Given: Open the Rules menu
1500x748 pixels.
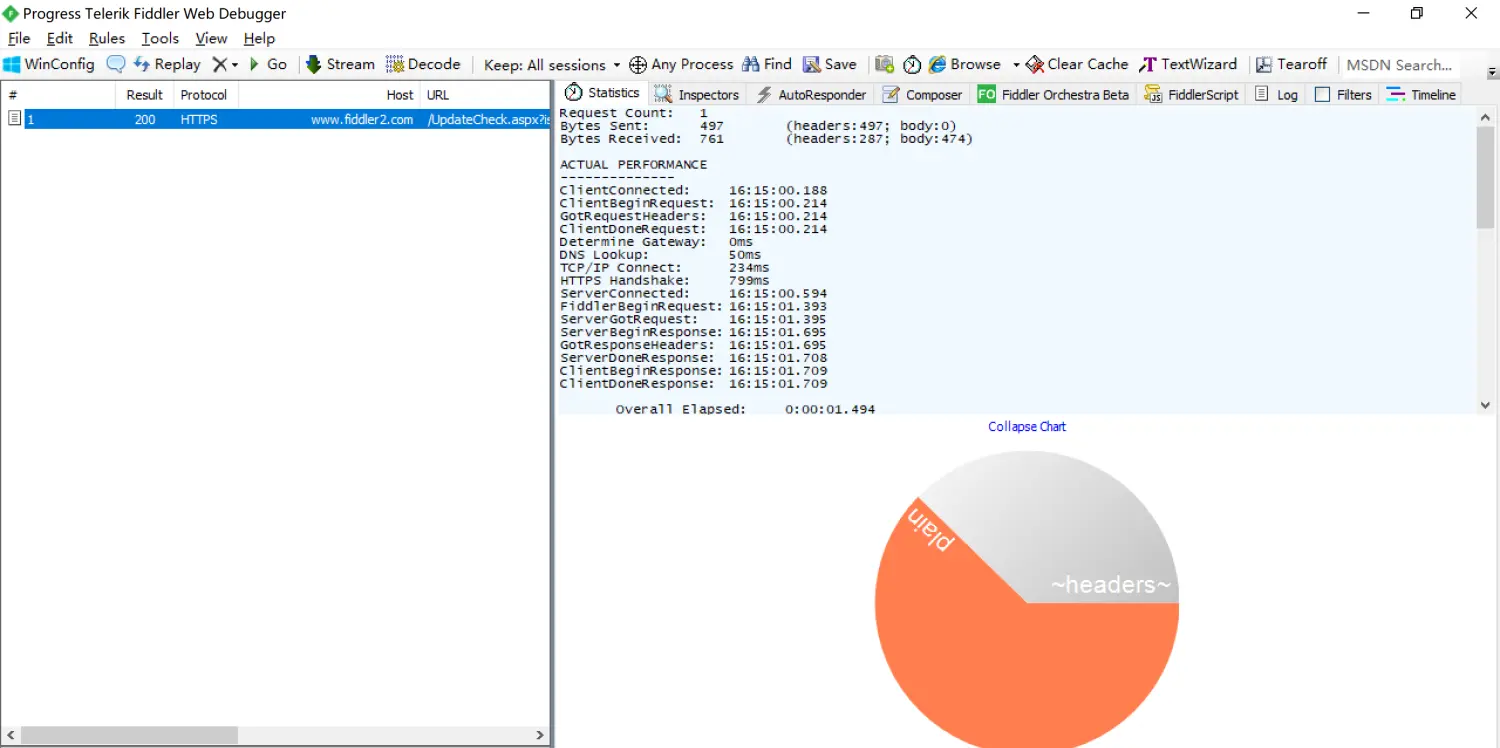Looking at the screenshot, I should pos(107,38).
